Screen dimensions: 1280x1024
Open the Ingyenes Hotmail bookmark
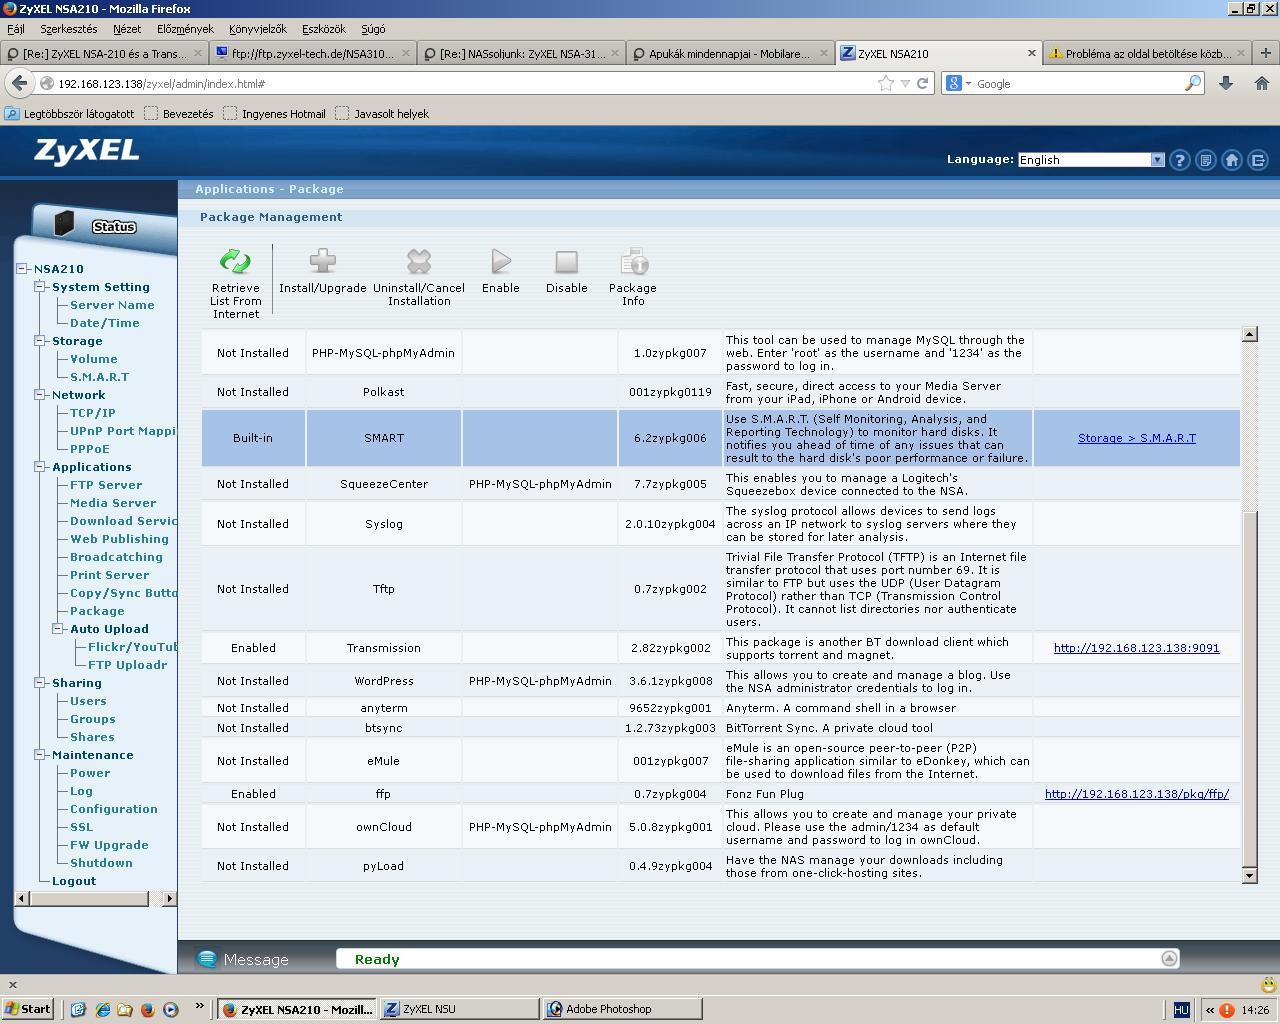tap(275, 114)
